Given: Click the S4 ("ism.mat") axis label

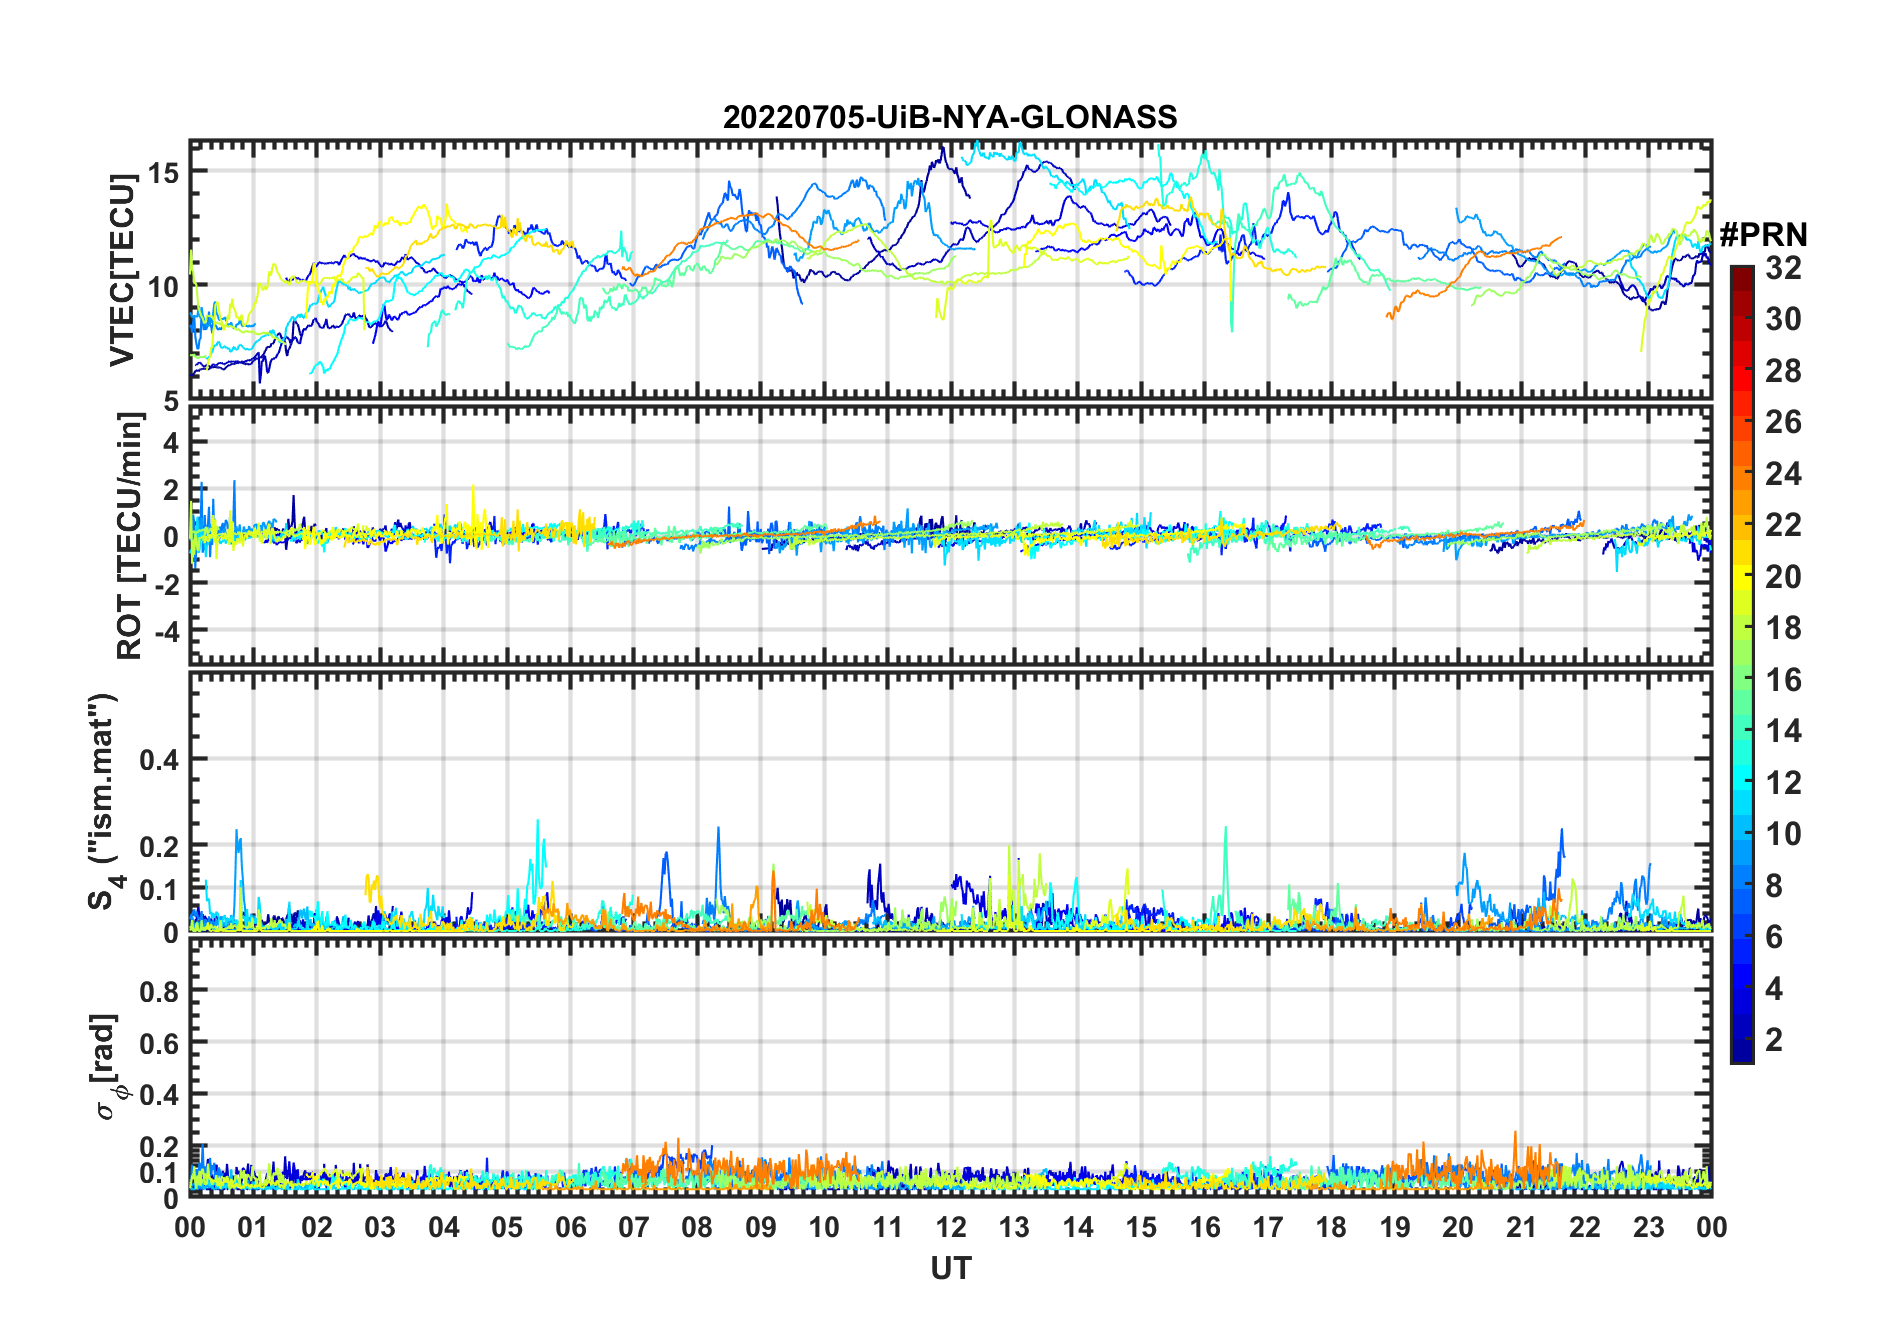Looking at the screenshot, I should coord(104,801).
